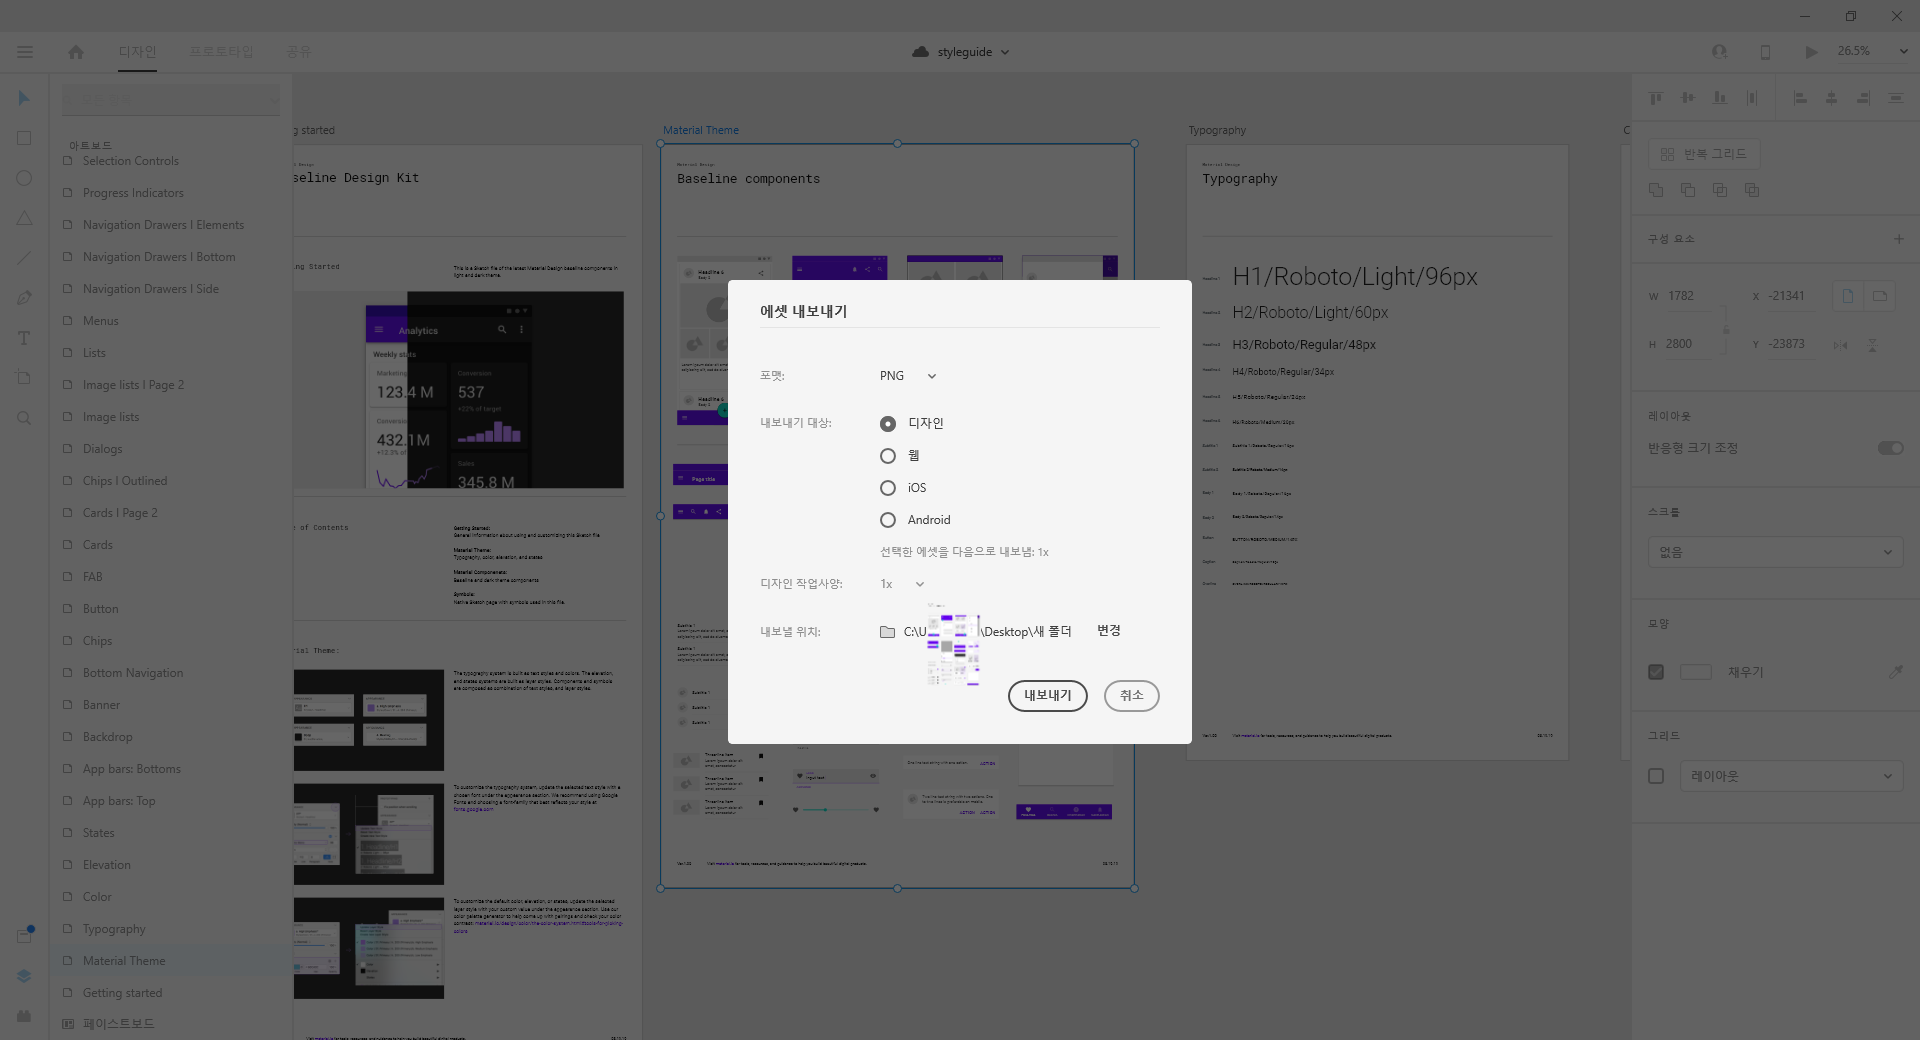Open mobile device preview icon
1920x1040 pixels.
(x=1765, y=52)
